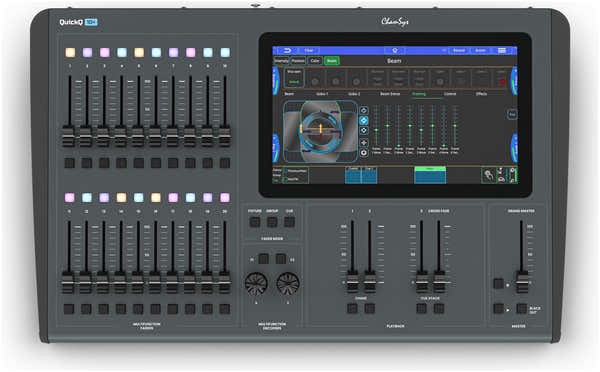Tap the Record button in the top bar
The image size is (600, 372).
point(459,51)
